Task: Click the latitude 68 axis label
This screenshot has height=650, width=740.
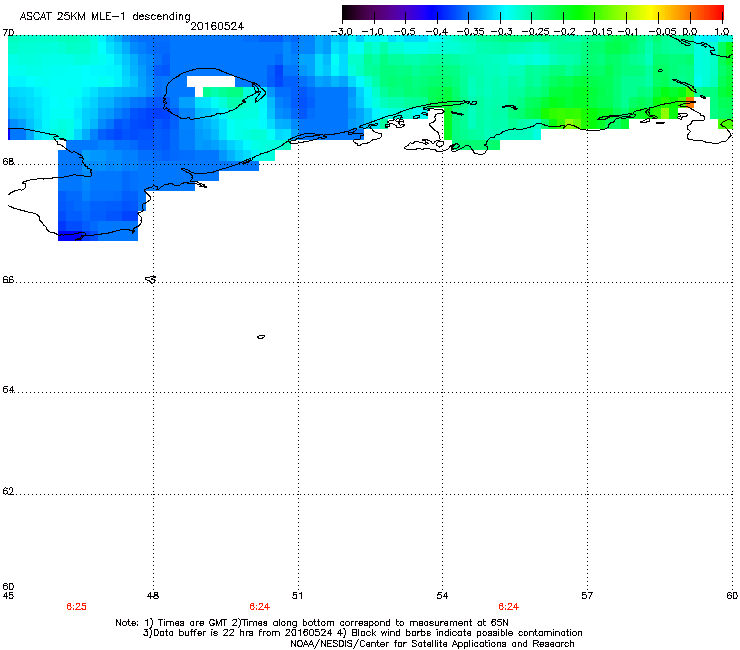Action: pos(8,162)
